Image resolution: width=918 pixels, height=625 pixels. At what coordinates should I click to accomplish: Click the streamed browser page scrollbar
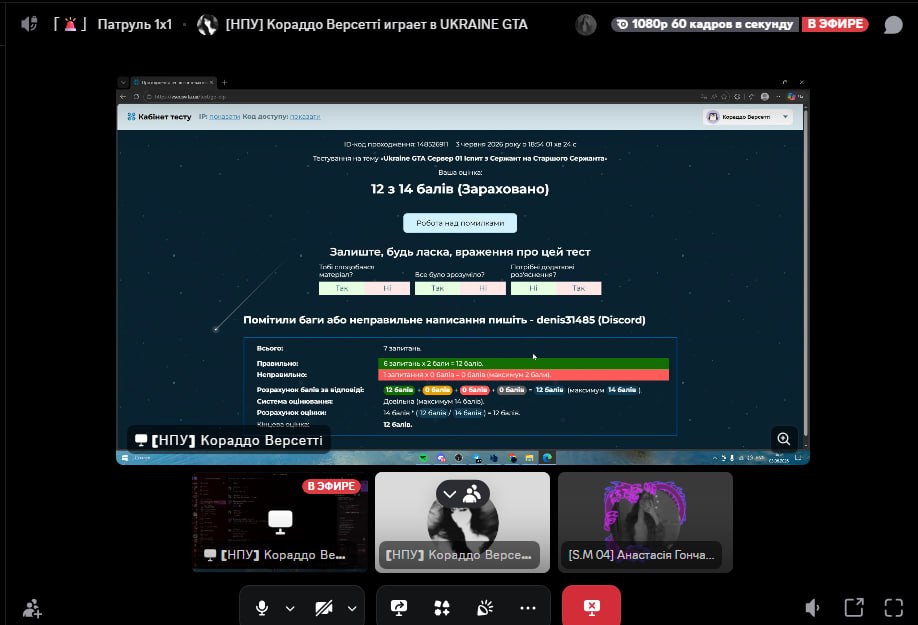(806, 275)
